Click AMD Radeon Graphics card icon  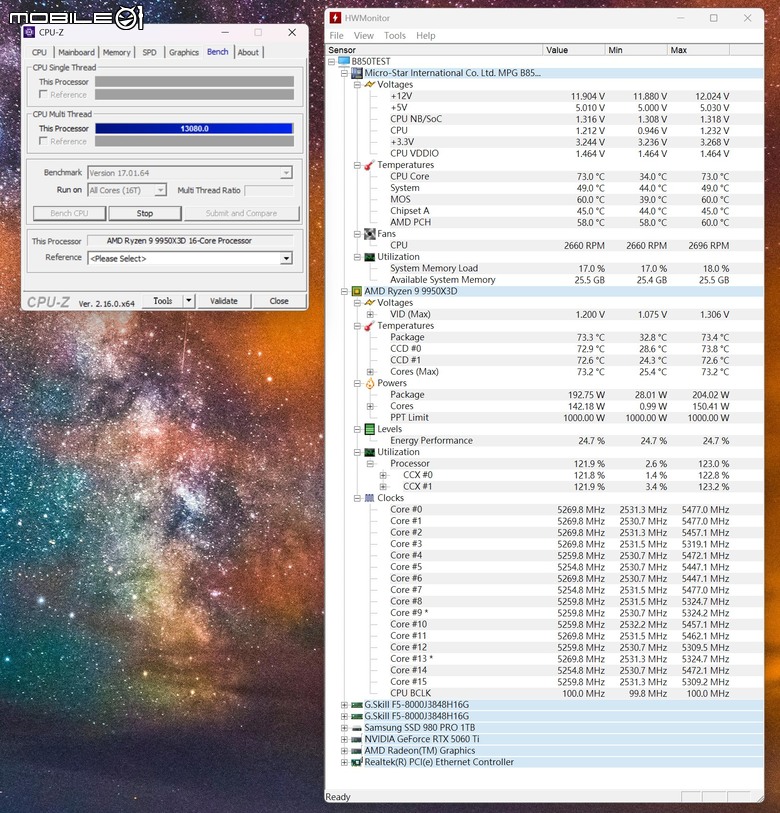point(357,751)
